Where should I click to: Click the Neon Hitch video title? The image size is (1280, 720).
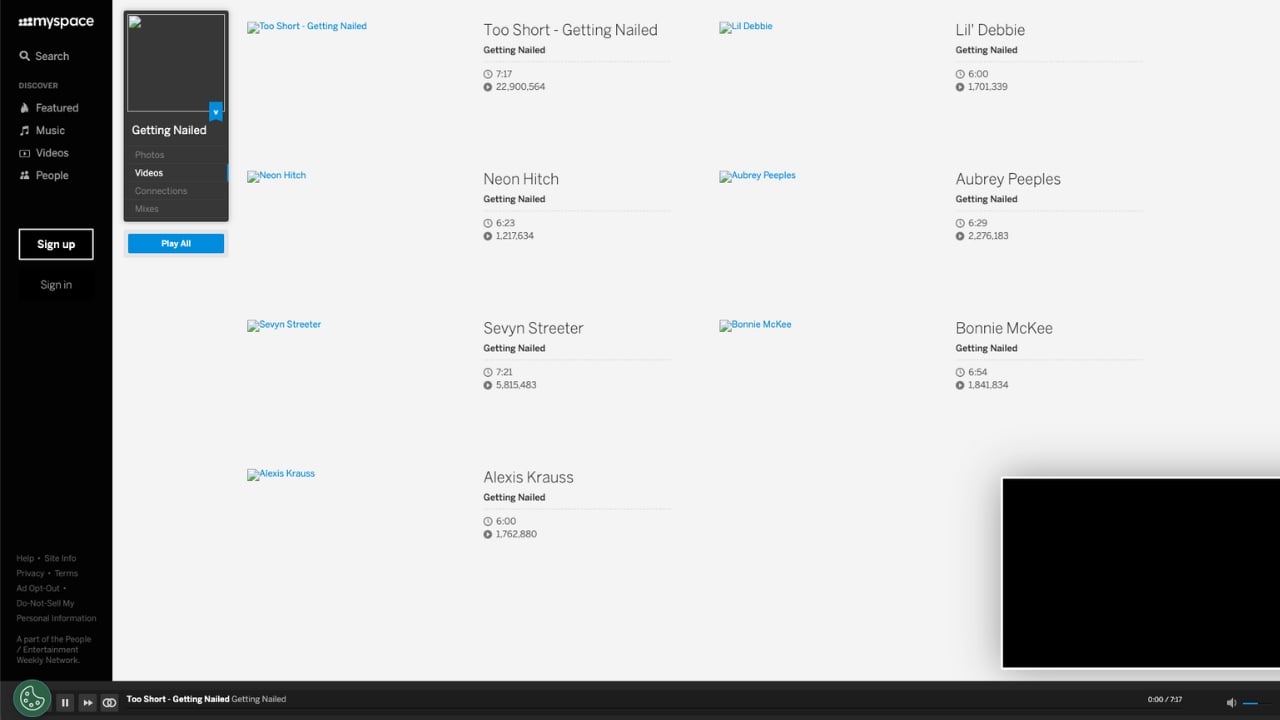521,179
